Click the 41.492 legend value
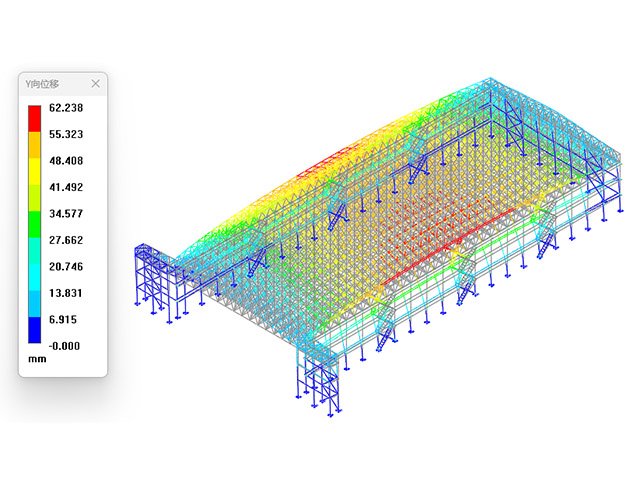This screenshot has width=630, height=480. tap(64, 186)
